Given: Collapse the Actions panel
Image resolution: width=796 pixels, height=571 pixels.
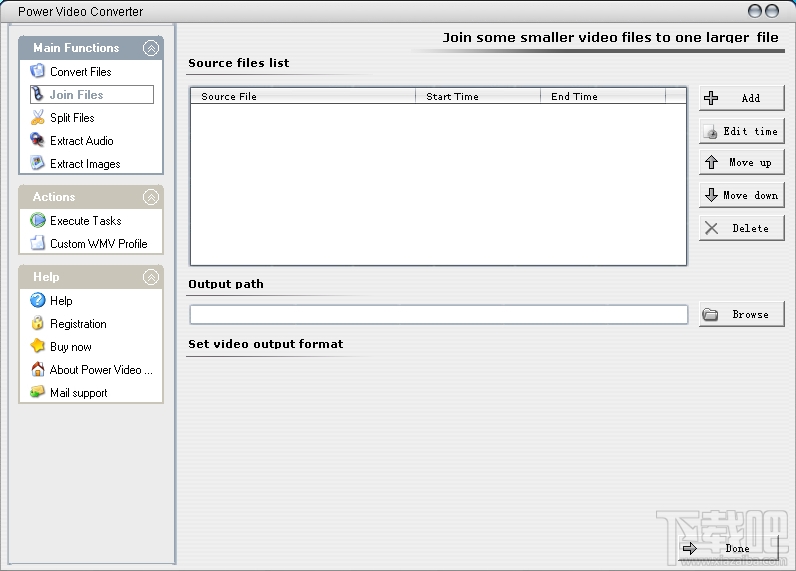Looking at the screenshot, I should pos(150,197).
